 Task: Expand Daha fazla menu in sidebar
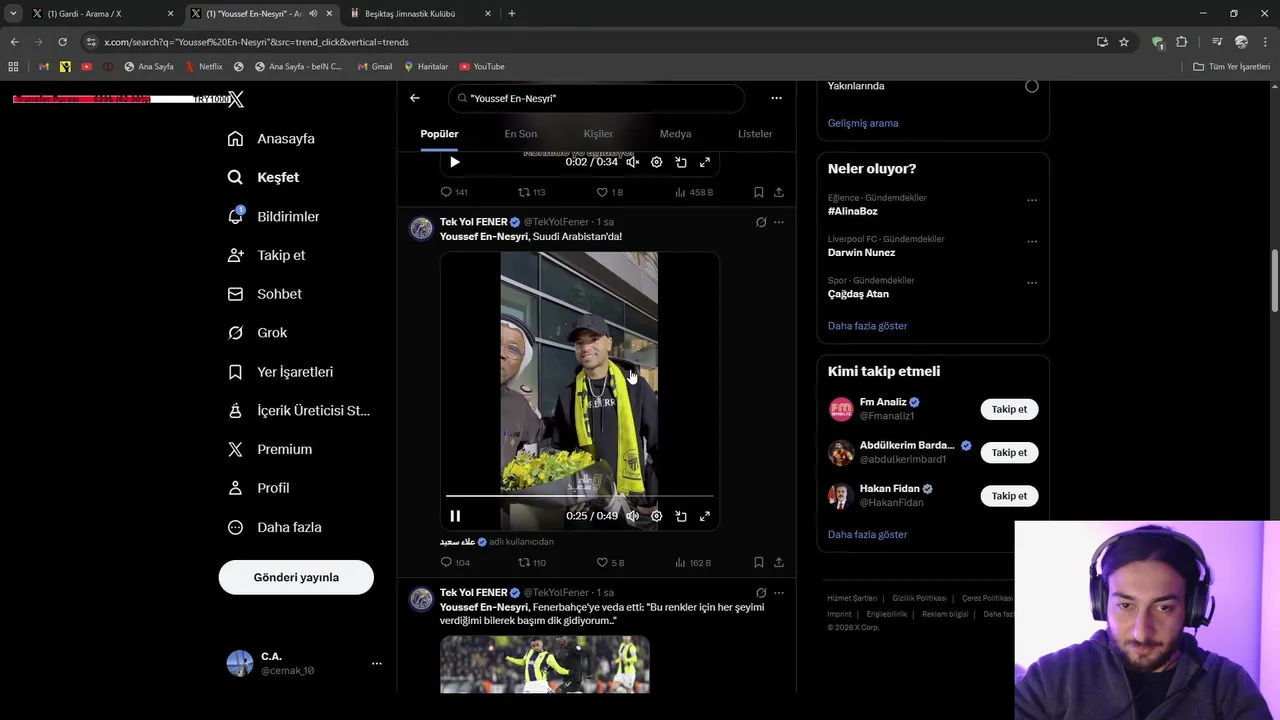(274, 527)
